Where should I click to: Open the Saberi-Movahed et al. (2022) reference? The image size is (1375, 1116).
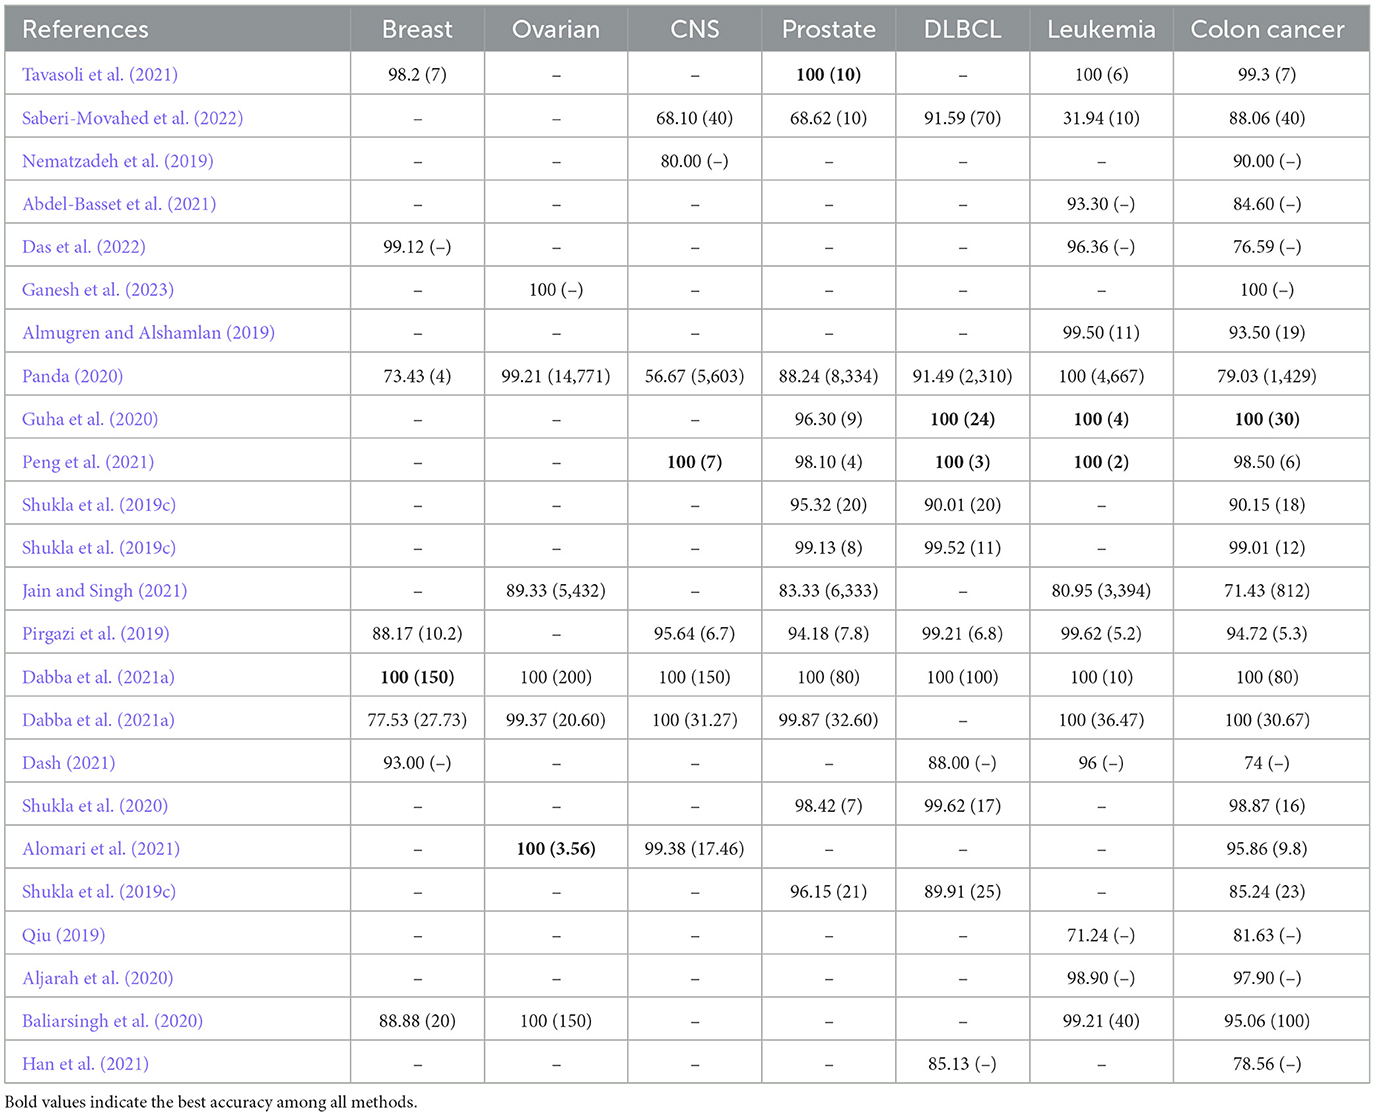132,118
